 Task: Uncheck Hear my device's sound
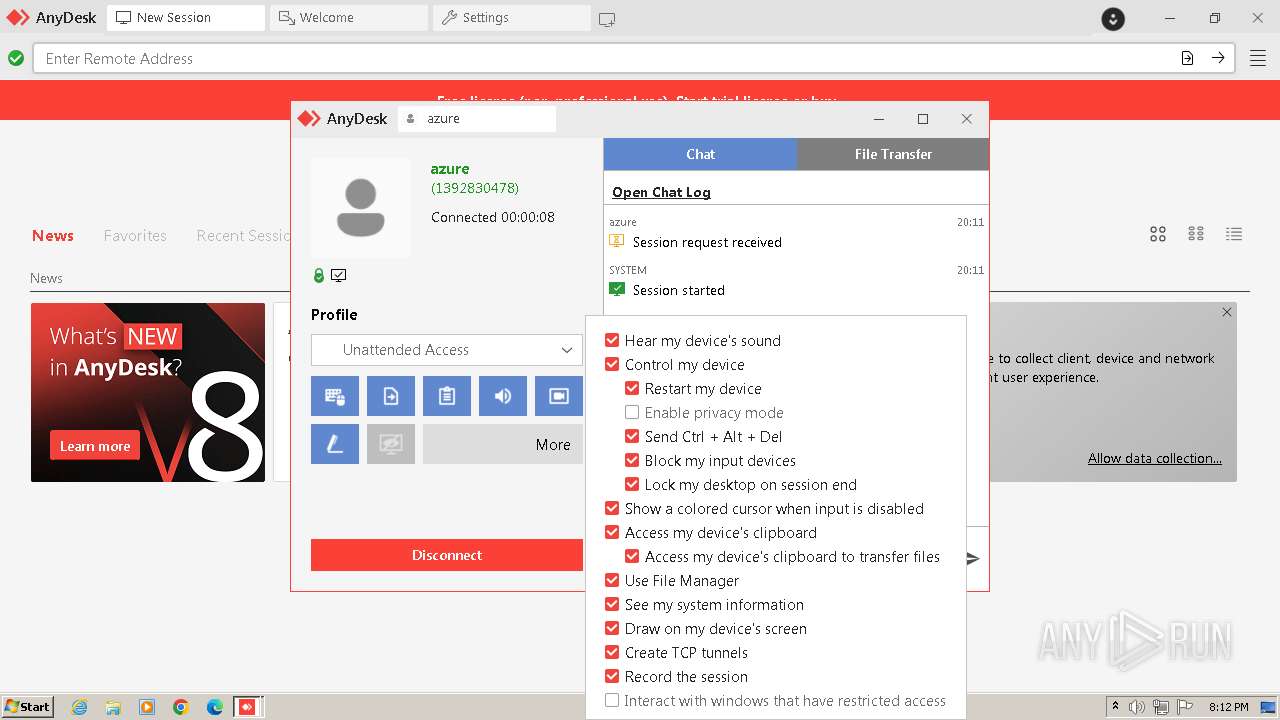612,340
